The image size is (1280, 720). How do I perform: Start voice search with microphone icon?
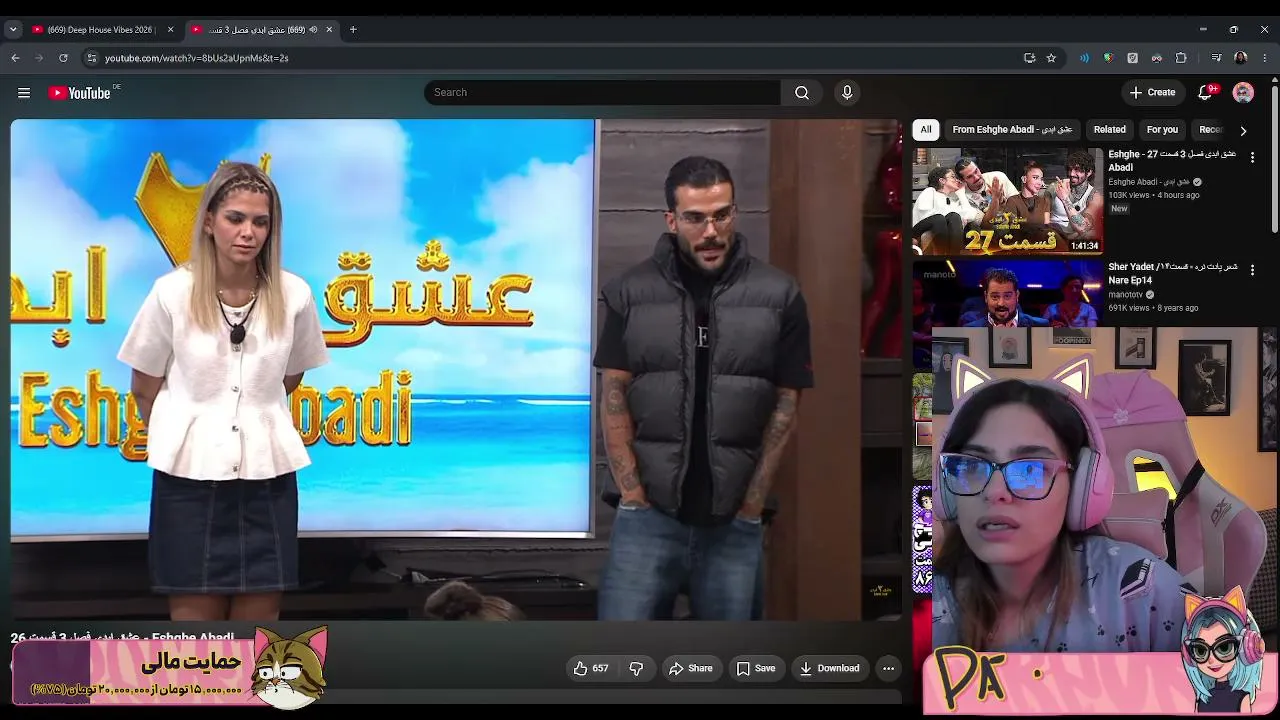pos(847,93)
